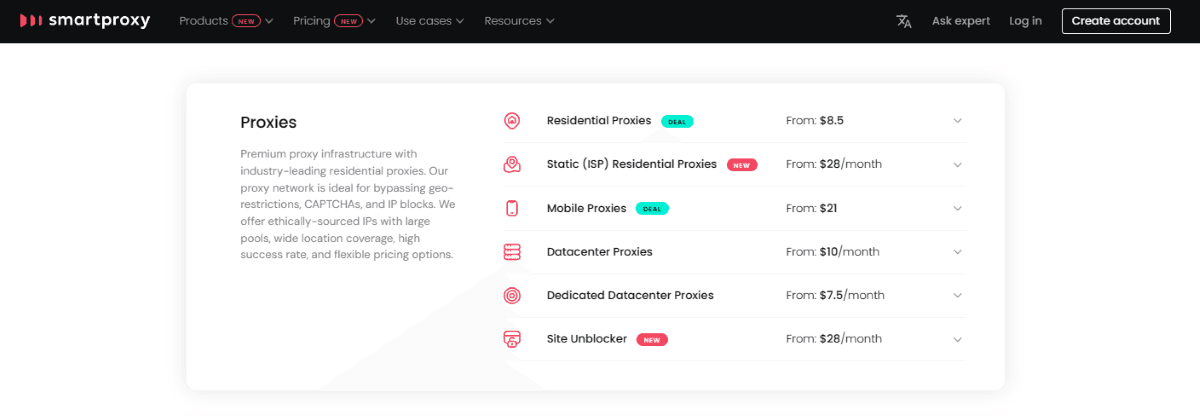The width and height of the screenshot is (1200, 416).
Task: Open the Residential Proxies link
Action: coord(599,120)
